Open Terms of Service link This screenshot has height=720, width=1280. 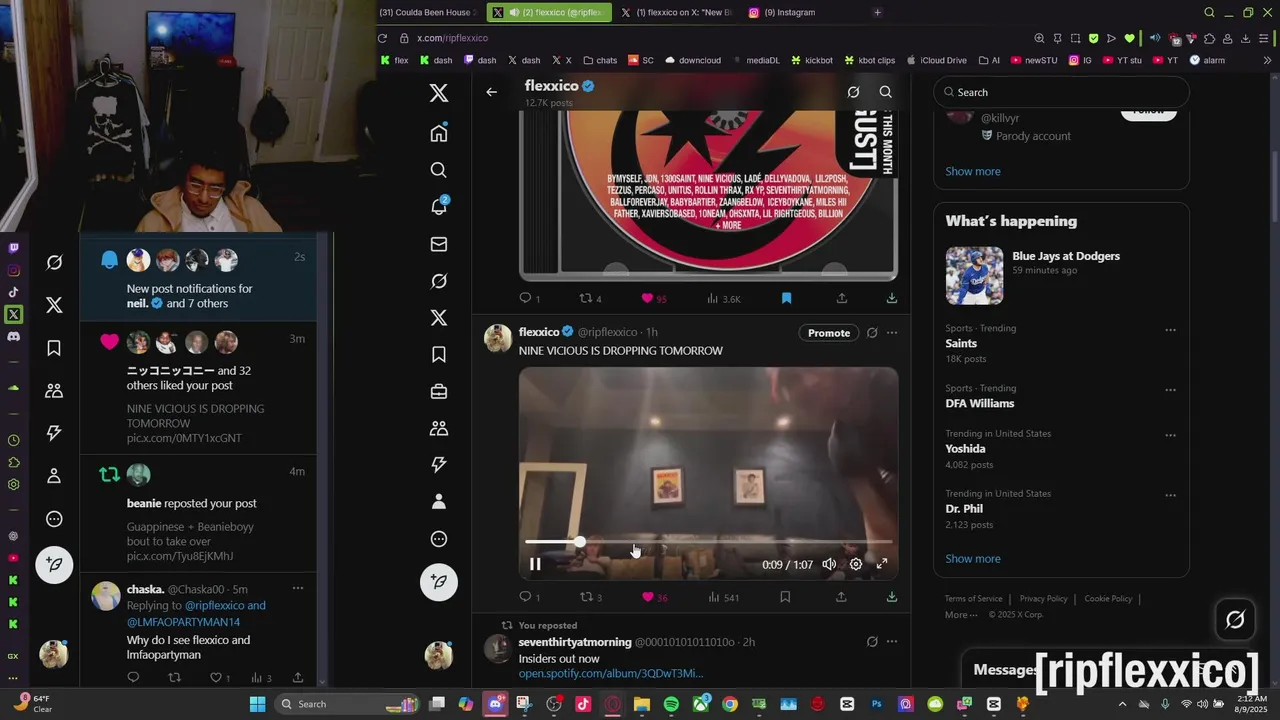tap(974, 599)
